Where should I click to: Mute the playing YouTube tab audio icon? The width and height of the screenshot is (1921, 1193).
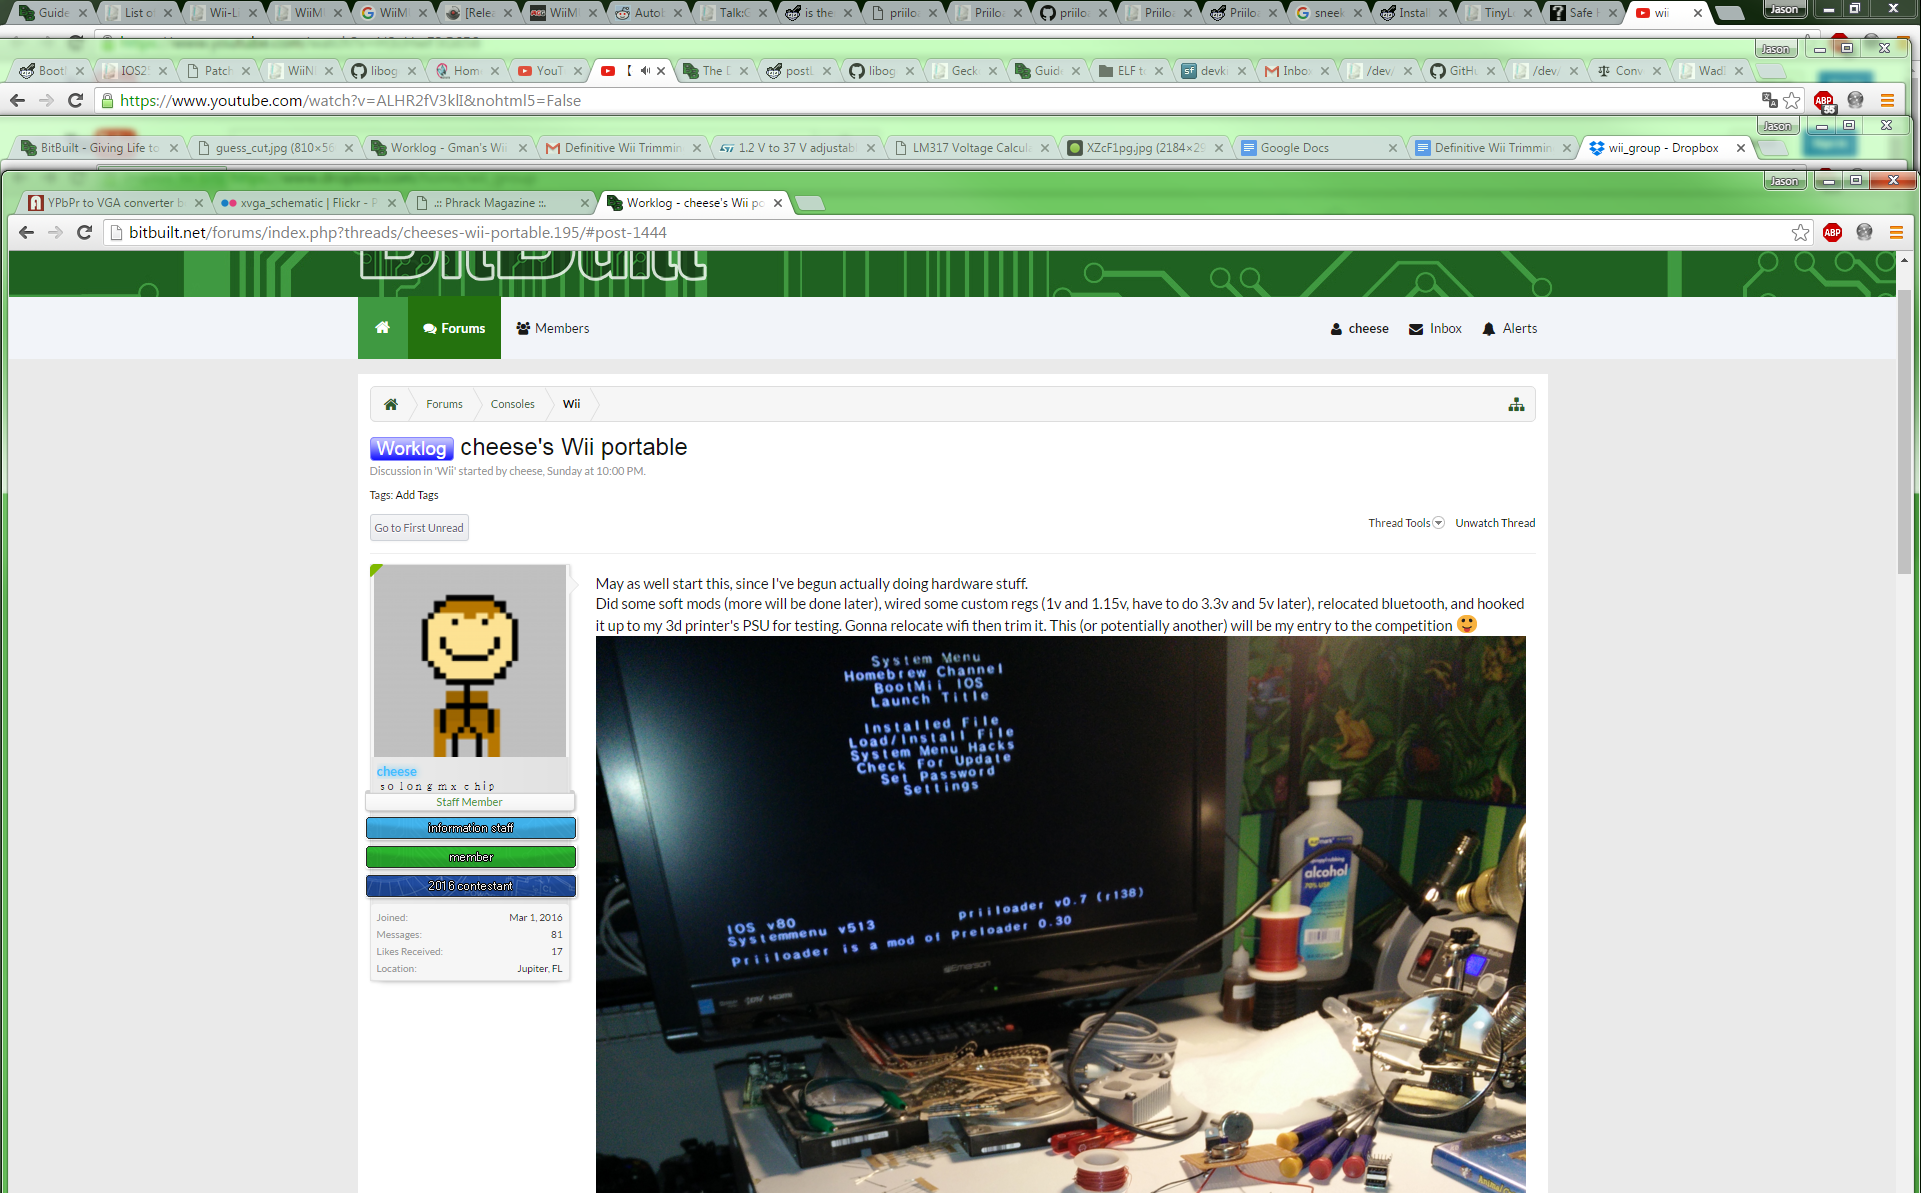(x=645, y=71)
